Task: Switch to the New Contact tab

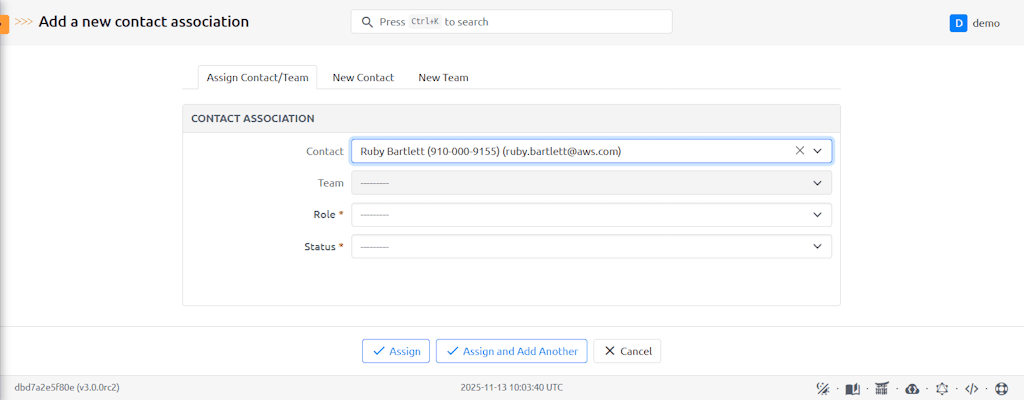Action: (x=363, y=77)
